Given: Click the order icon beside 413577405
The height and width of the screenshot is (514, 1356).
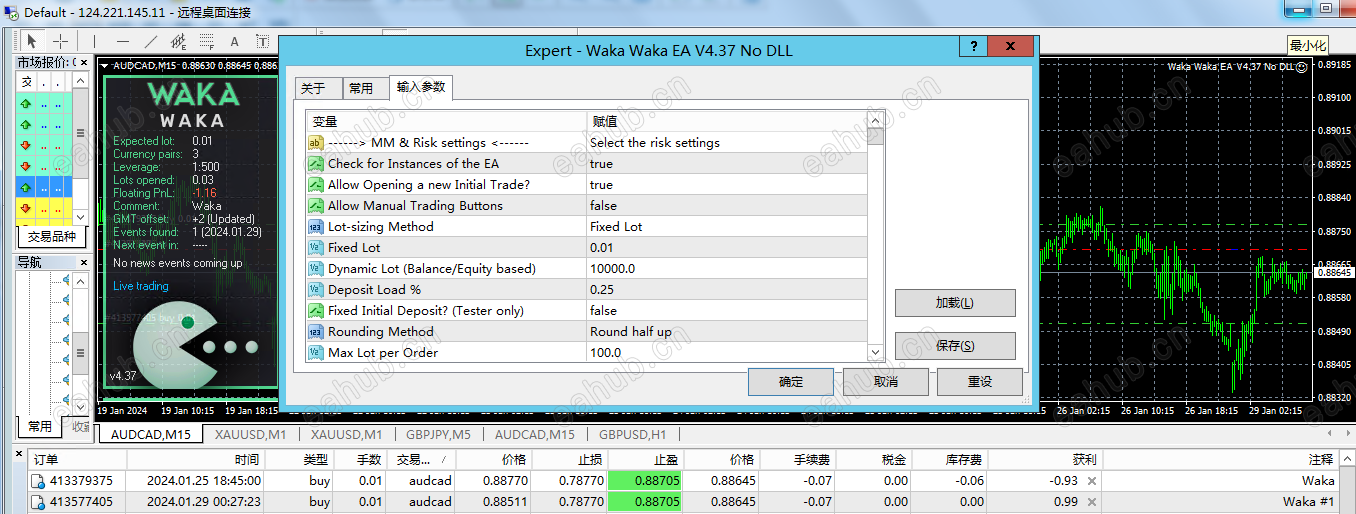Looking at the screenshot, I should (x=38, y=502).
